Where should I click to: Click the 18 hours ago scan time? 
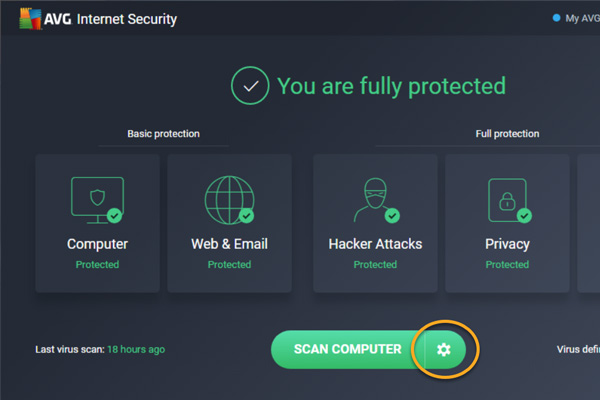[136, 349]
